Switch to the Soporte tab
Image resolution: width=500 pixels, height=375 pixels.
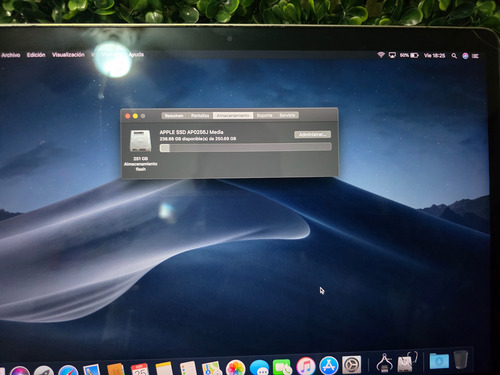[265, 115]
